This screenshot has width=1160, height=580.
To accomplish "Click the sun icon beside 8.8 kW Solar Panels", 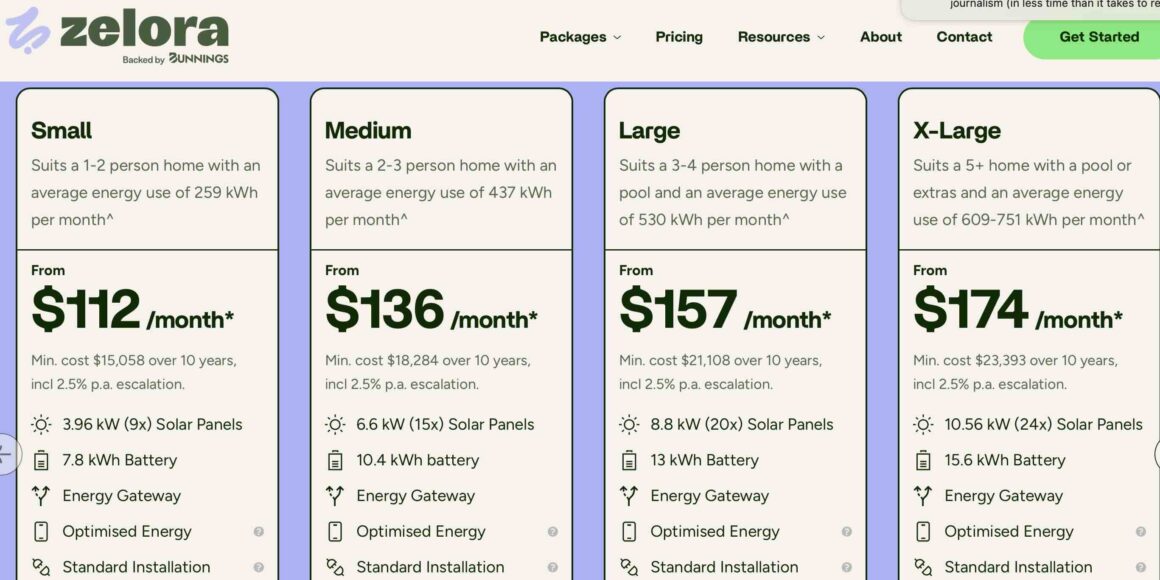I will tap(628, 424).
